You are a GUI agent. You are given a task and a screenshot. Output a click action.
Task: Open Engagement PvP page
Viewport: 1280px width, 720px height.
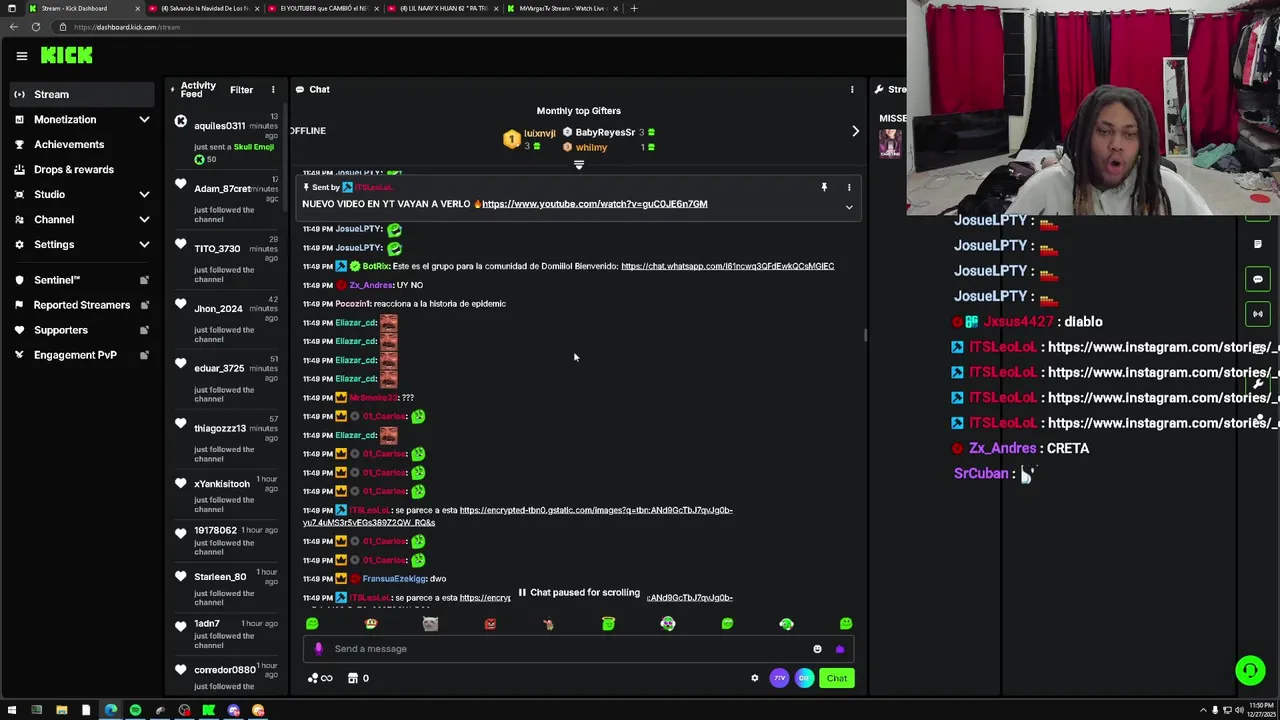80,355
